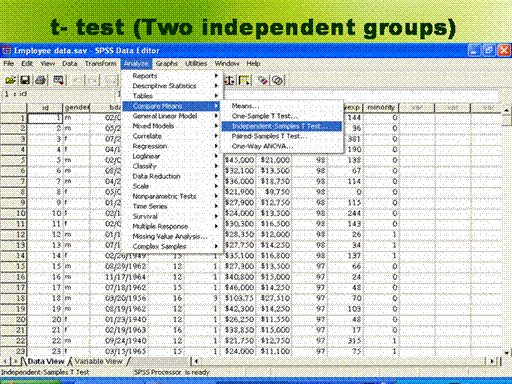Click row header number 14
The width and height of the screenshot is (512, 384).
13,256
